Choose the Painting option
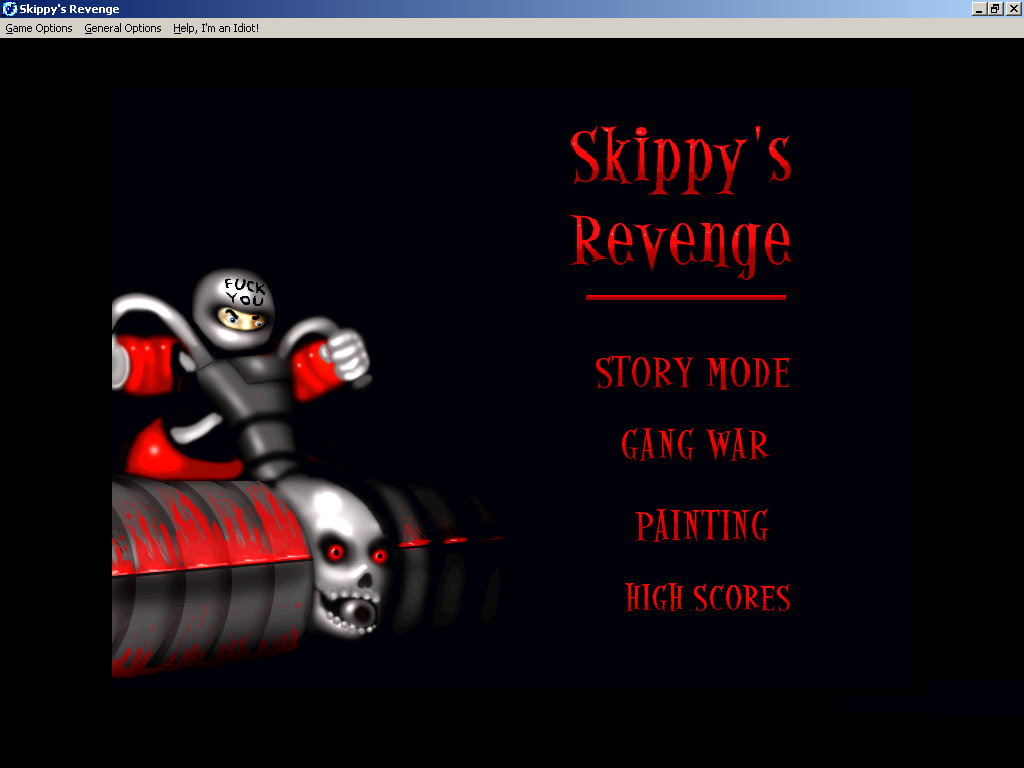Image resolution: width=1024 pixels, height=768 pixels. point(702,526)
